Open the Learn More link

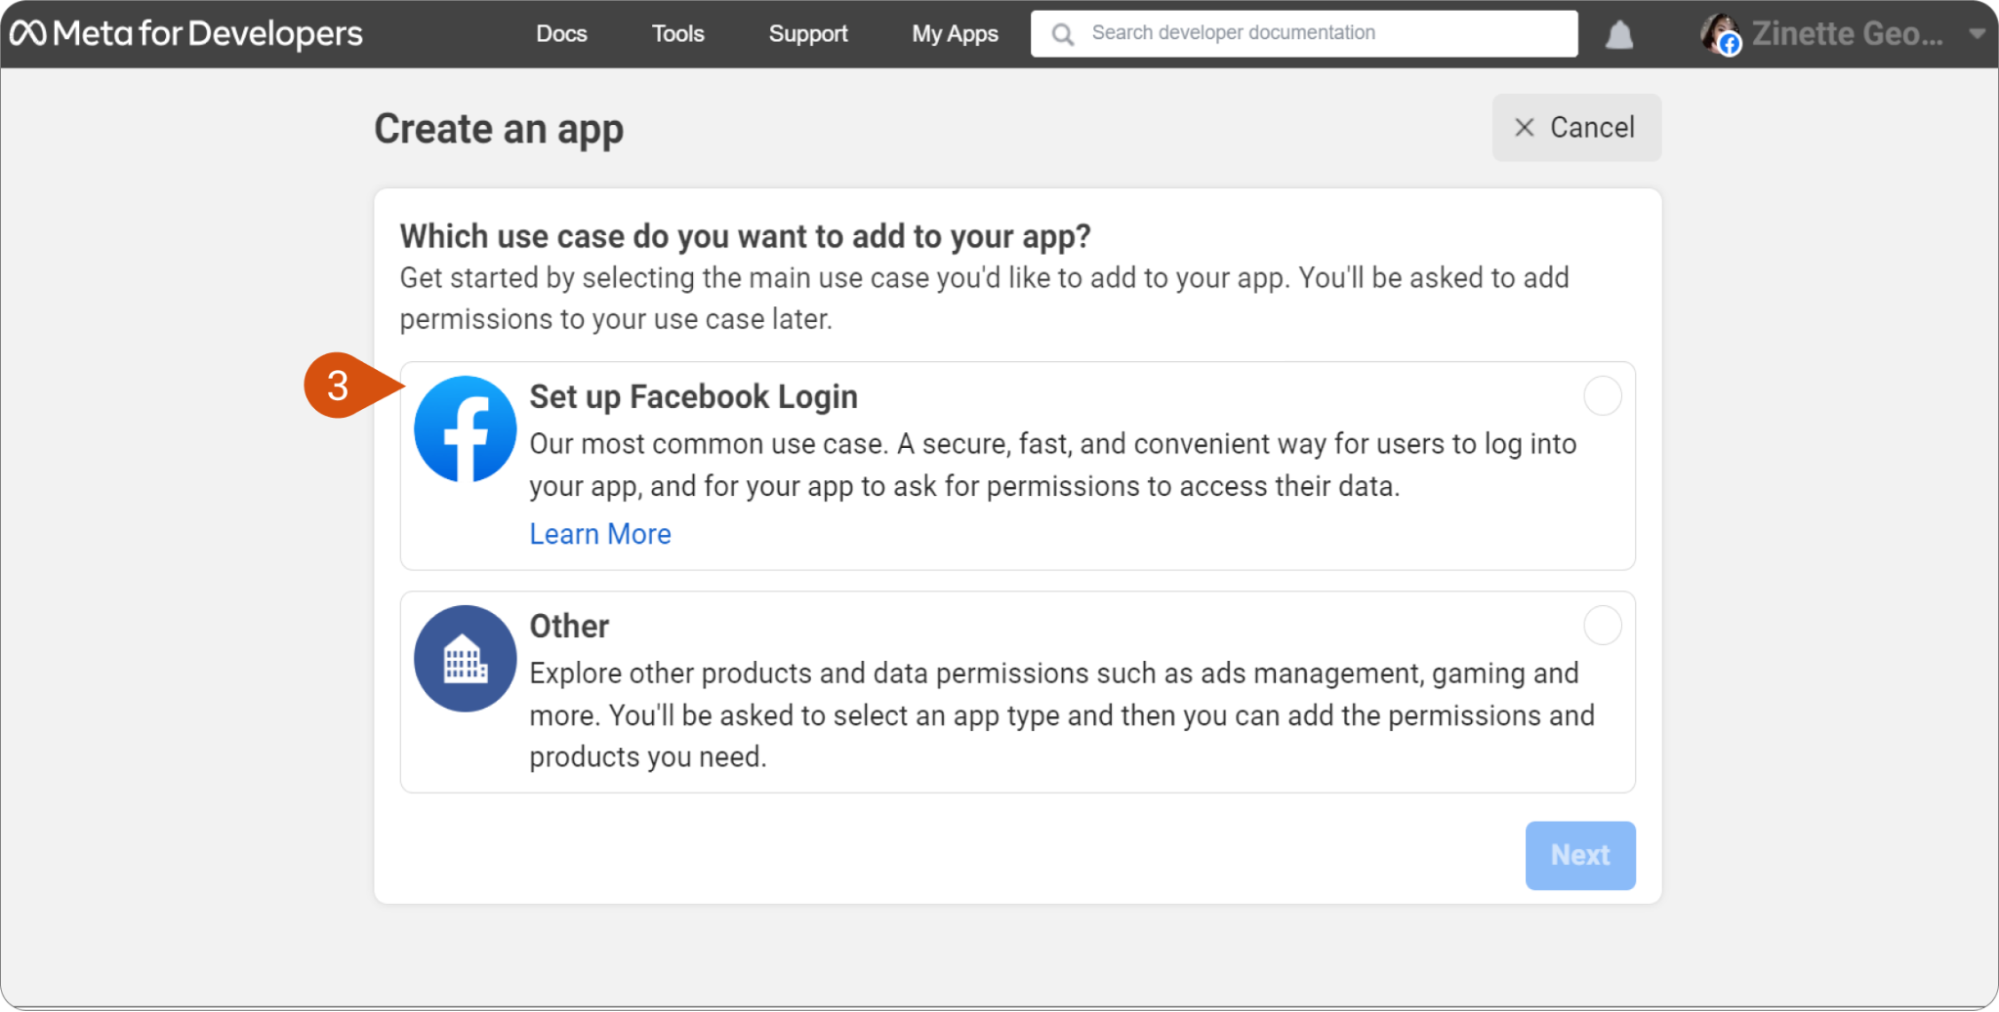[600, 534]
